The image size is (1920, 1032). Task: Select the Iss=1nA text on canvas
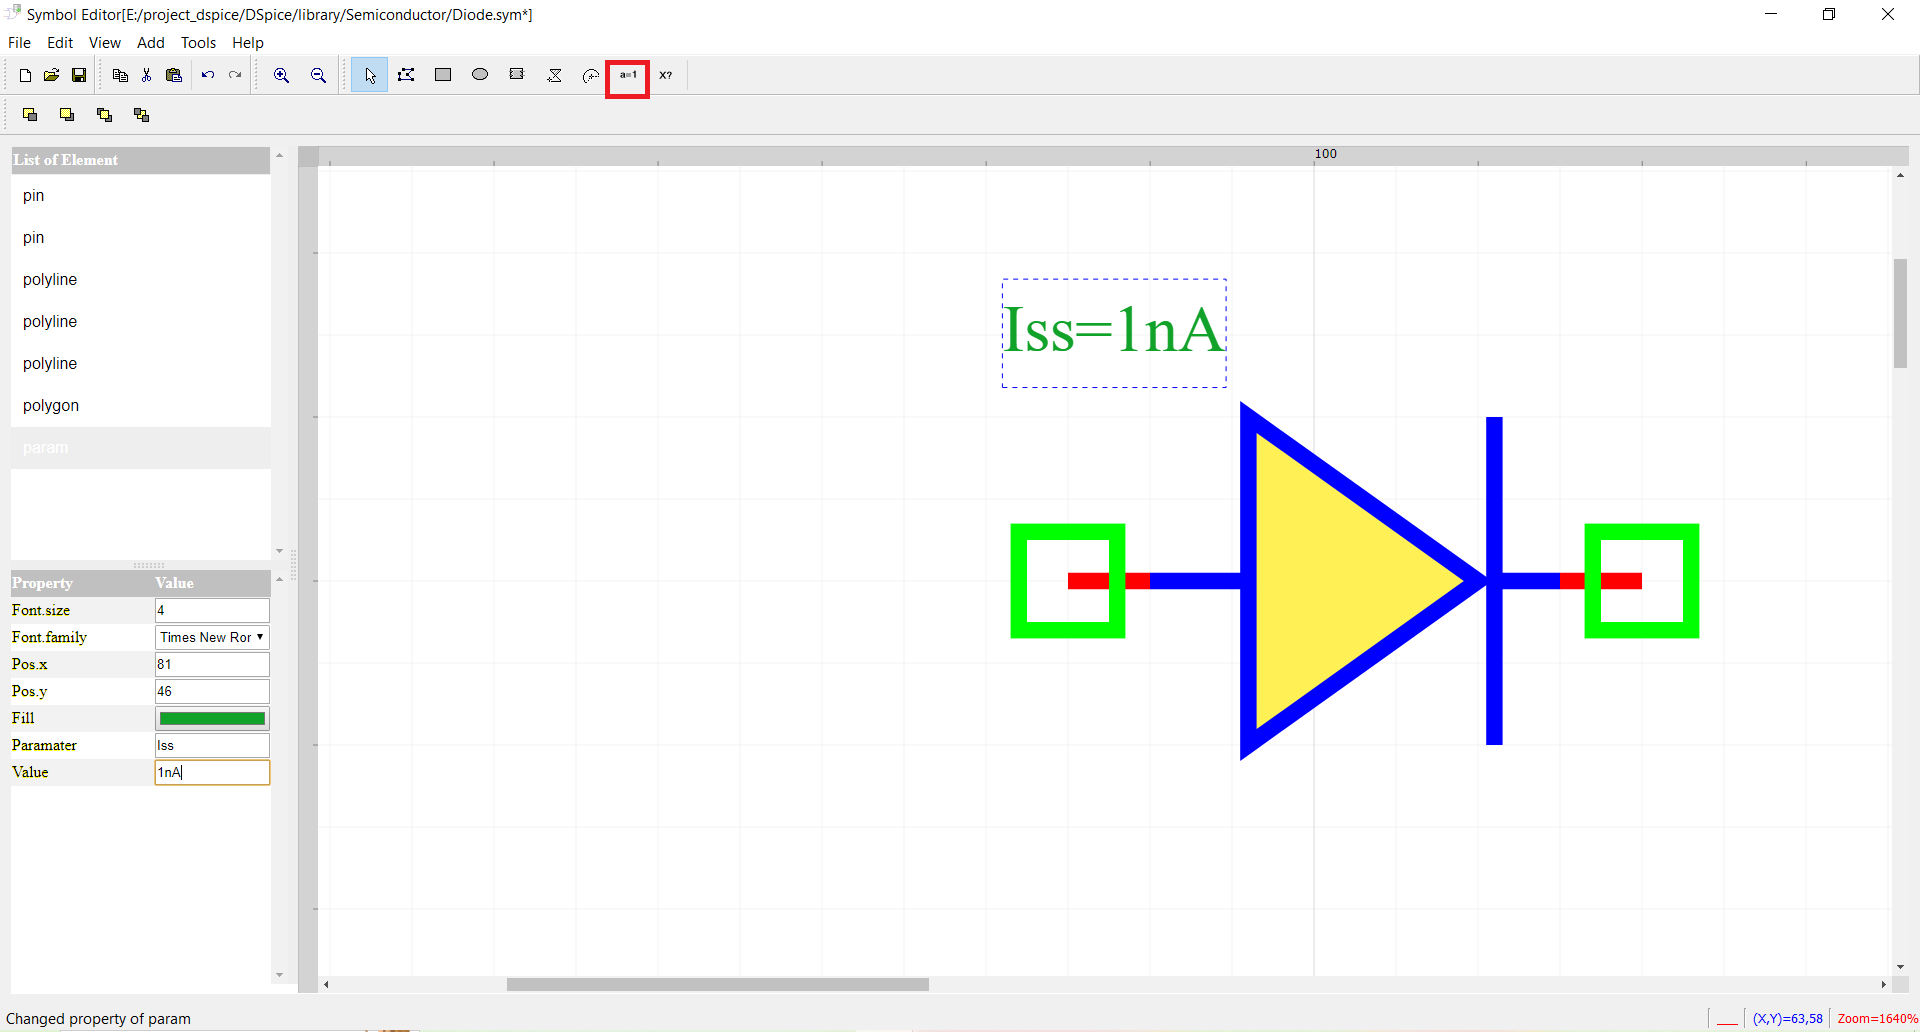pyautogui.click(x=1113, y=331)
